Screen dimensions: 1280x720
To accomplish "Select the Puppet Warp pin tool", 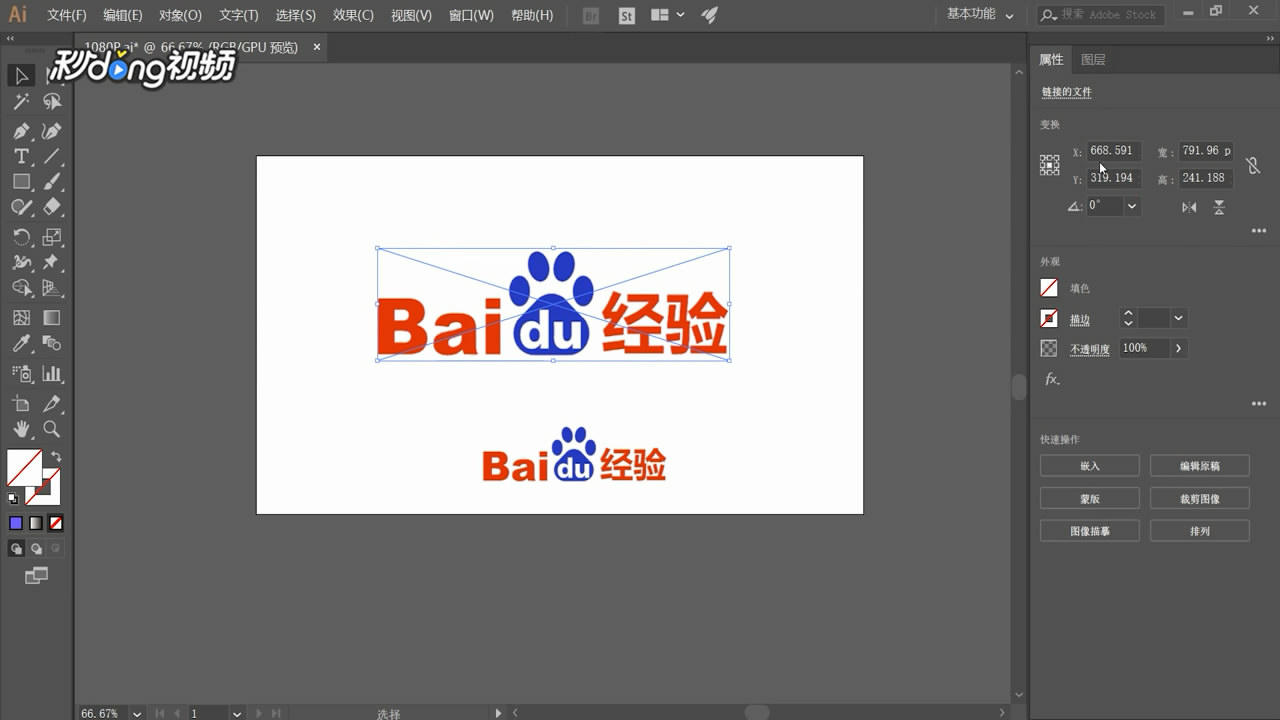I will 52,262.
